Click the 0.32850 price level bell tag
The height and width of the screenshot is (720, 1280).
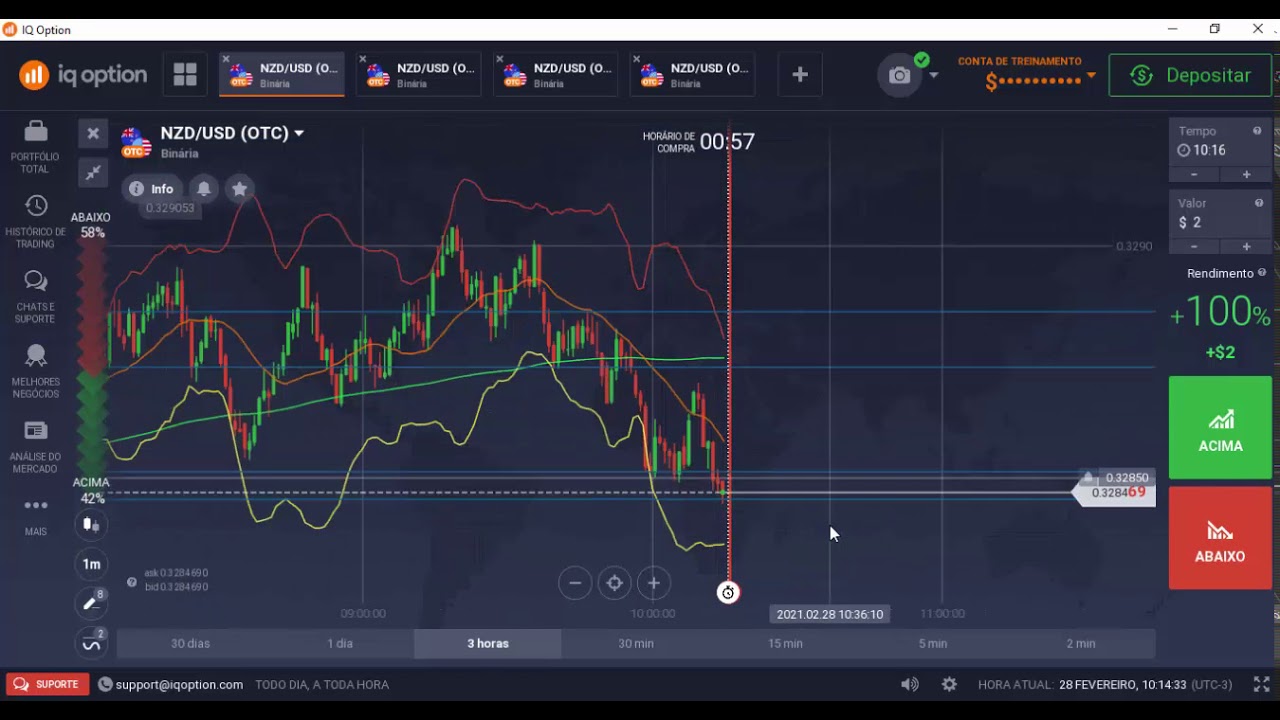(x=1118, y=478)
